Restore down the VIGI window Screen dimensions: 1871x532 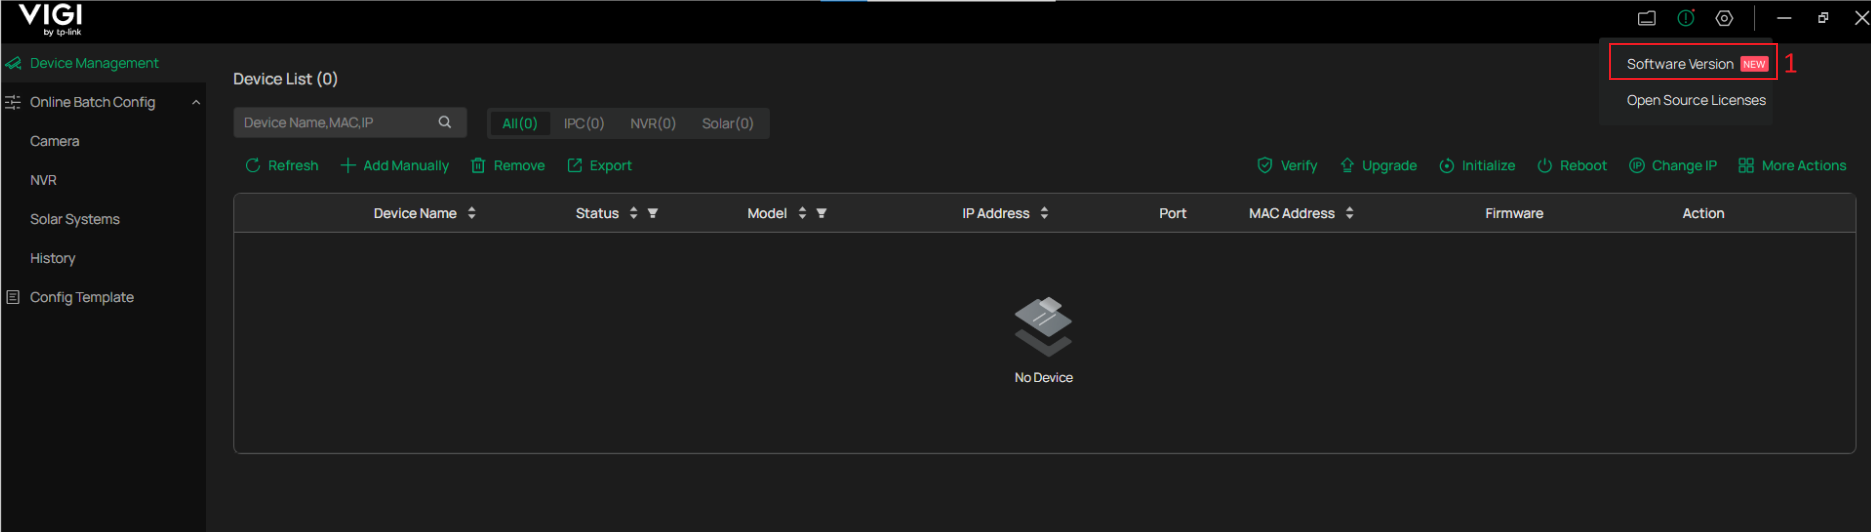pyautogui.click(x=1823, y=18)
